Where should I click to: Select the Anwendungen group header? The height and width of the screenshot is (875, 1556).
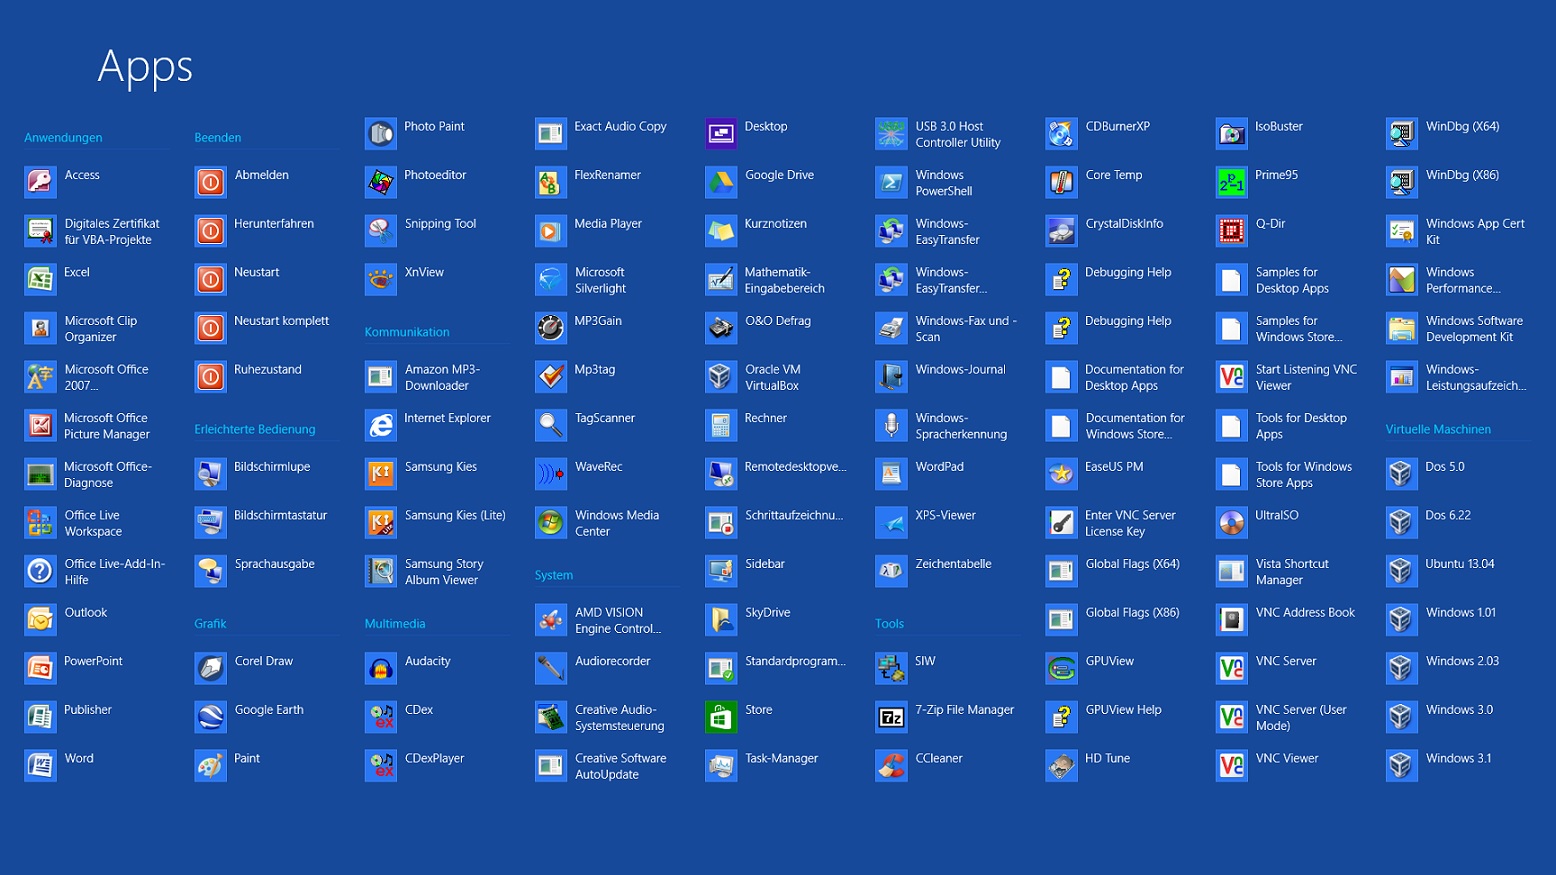63,138
